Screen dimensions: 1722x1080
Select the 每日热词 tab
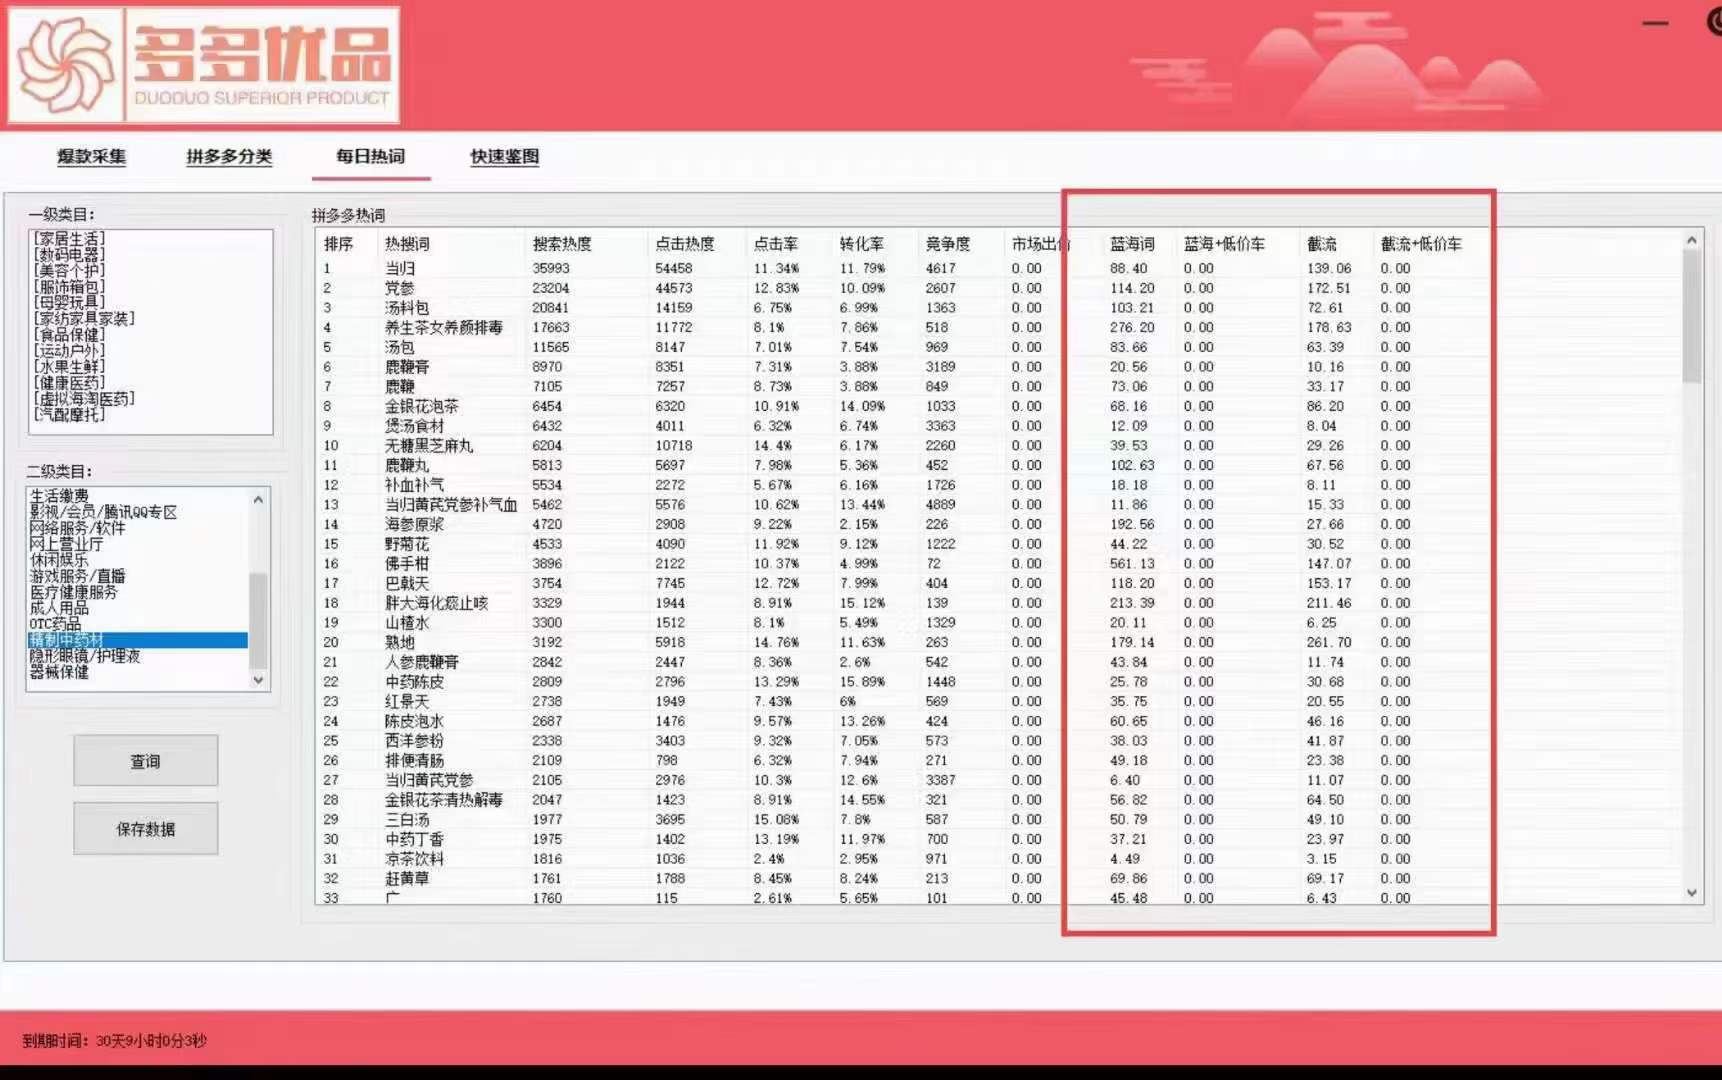(370, 157)
